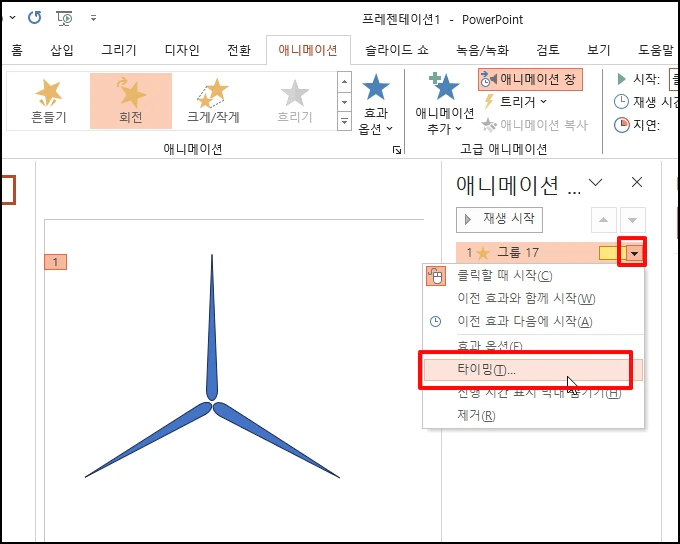
Task: Open dropdown arrow of 그룹 17 entry
Action: click(x=634, y=253)
